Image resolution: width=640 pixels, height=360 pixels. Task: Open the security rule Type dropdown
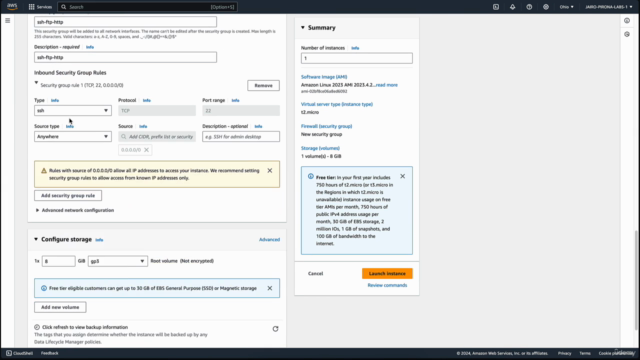pyautogui.click(x=73, y=111)
